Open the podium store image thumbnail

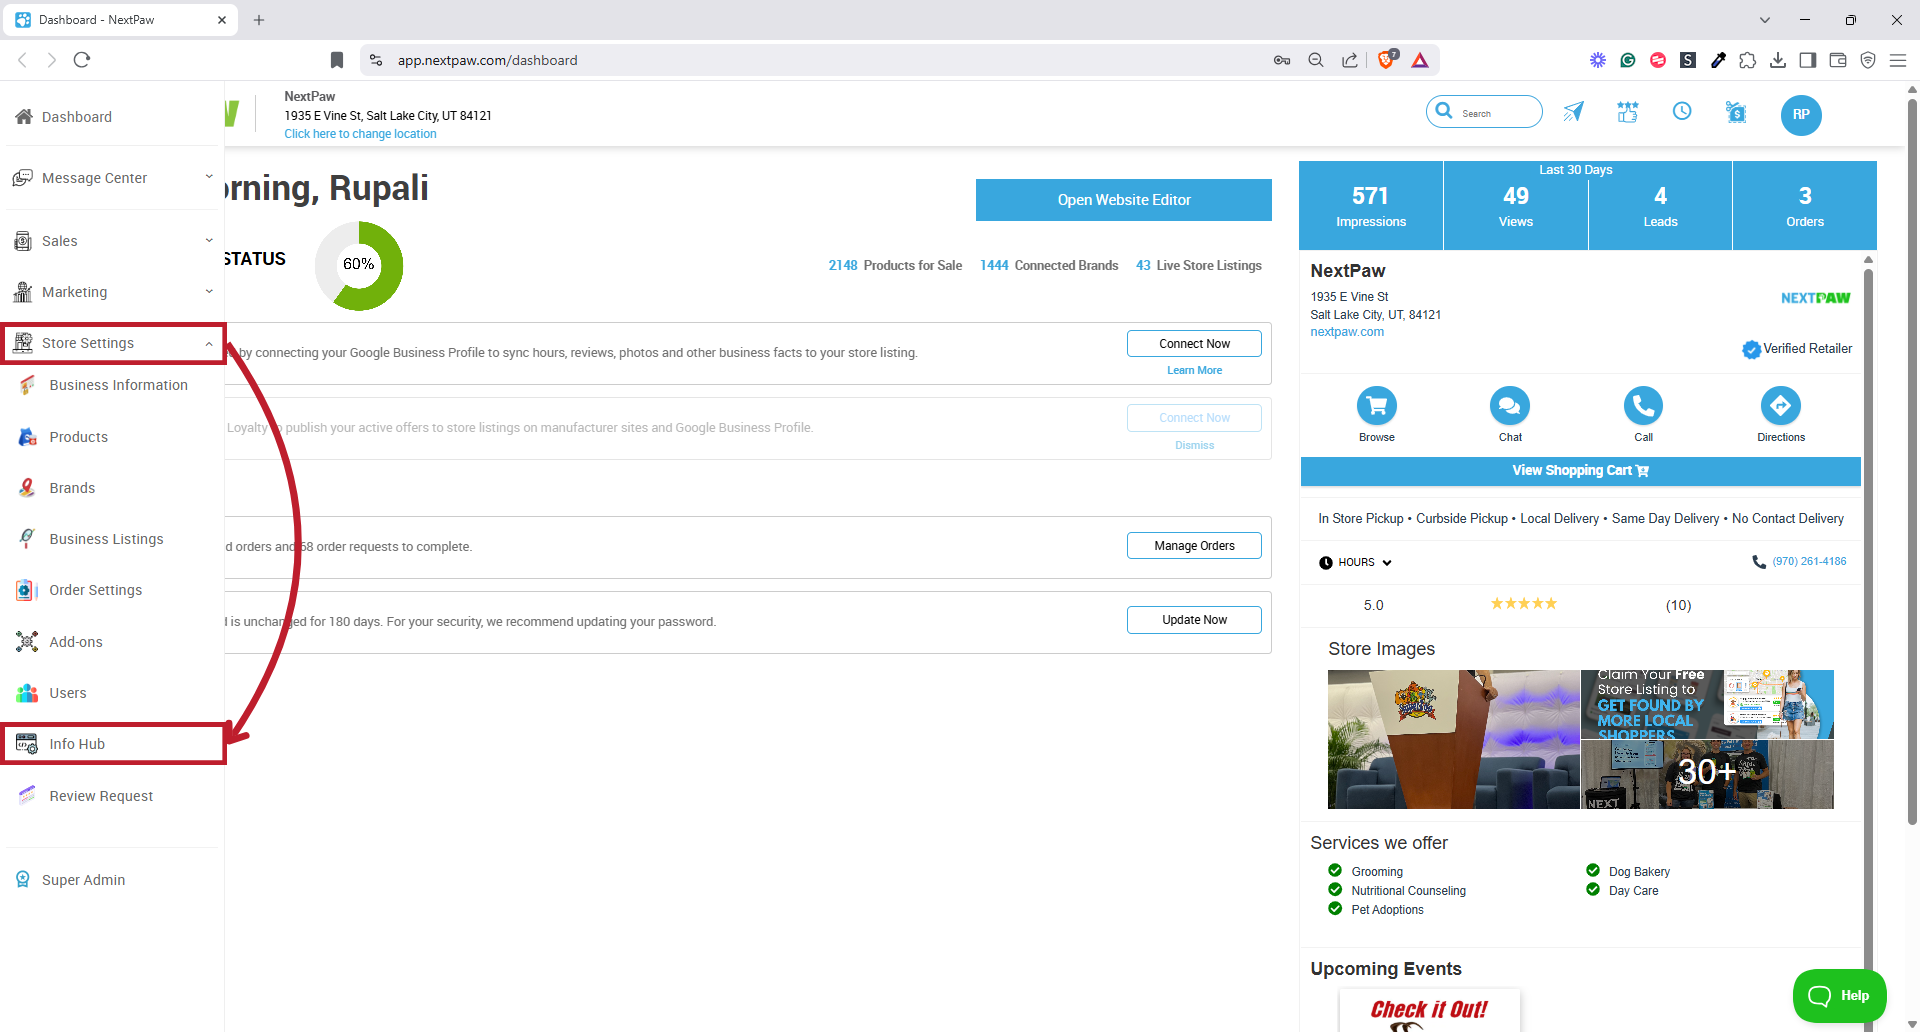(1454, 739)
